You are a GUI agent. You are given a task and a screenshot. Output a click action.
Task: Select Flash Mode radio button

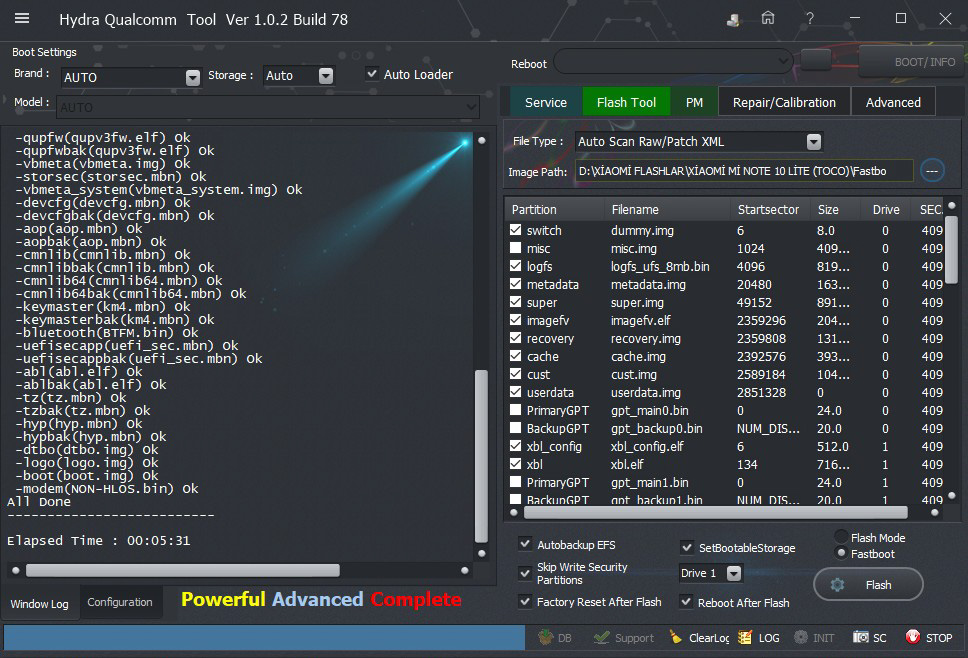841,536
